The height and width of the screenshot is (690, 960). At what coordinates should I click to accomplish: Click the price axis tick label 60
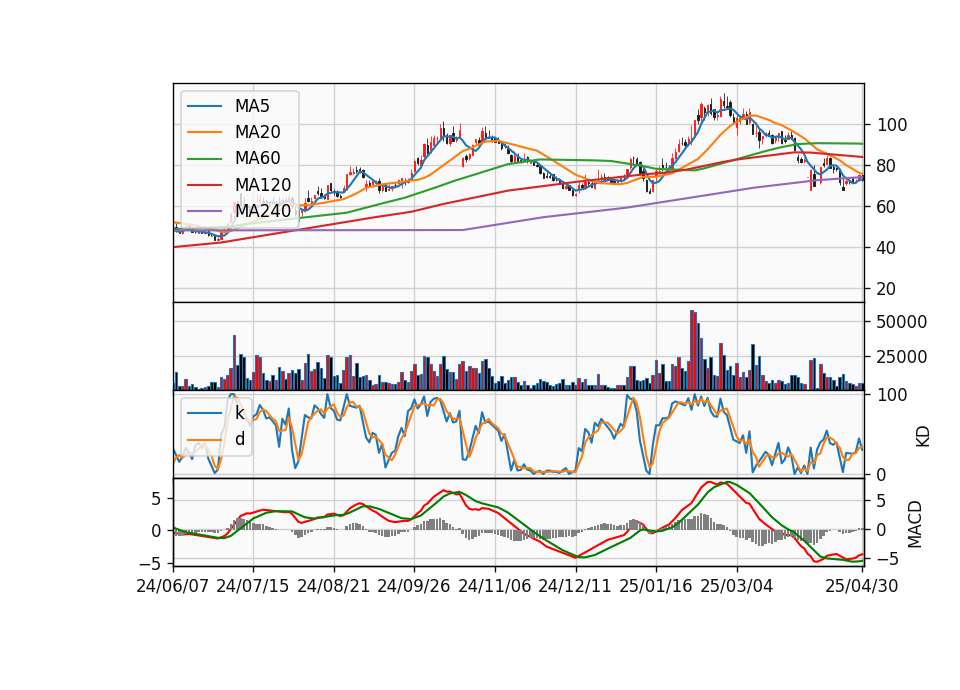tap(886, 207)
